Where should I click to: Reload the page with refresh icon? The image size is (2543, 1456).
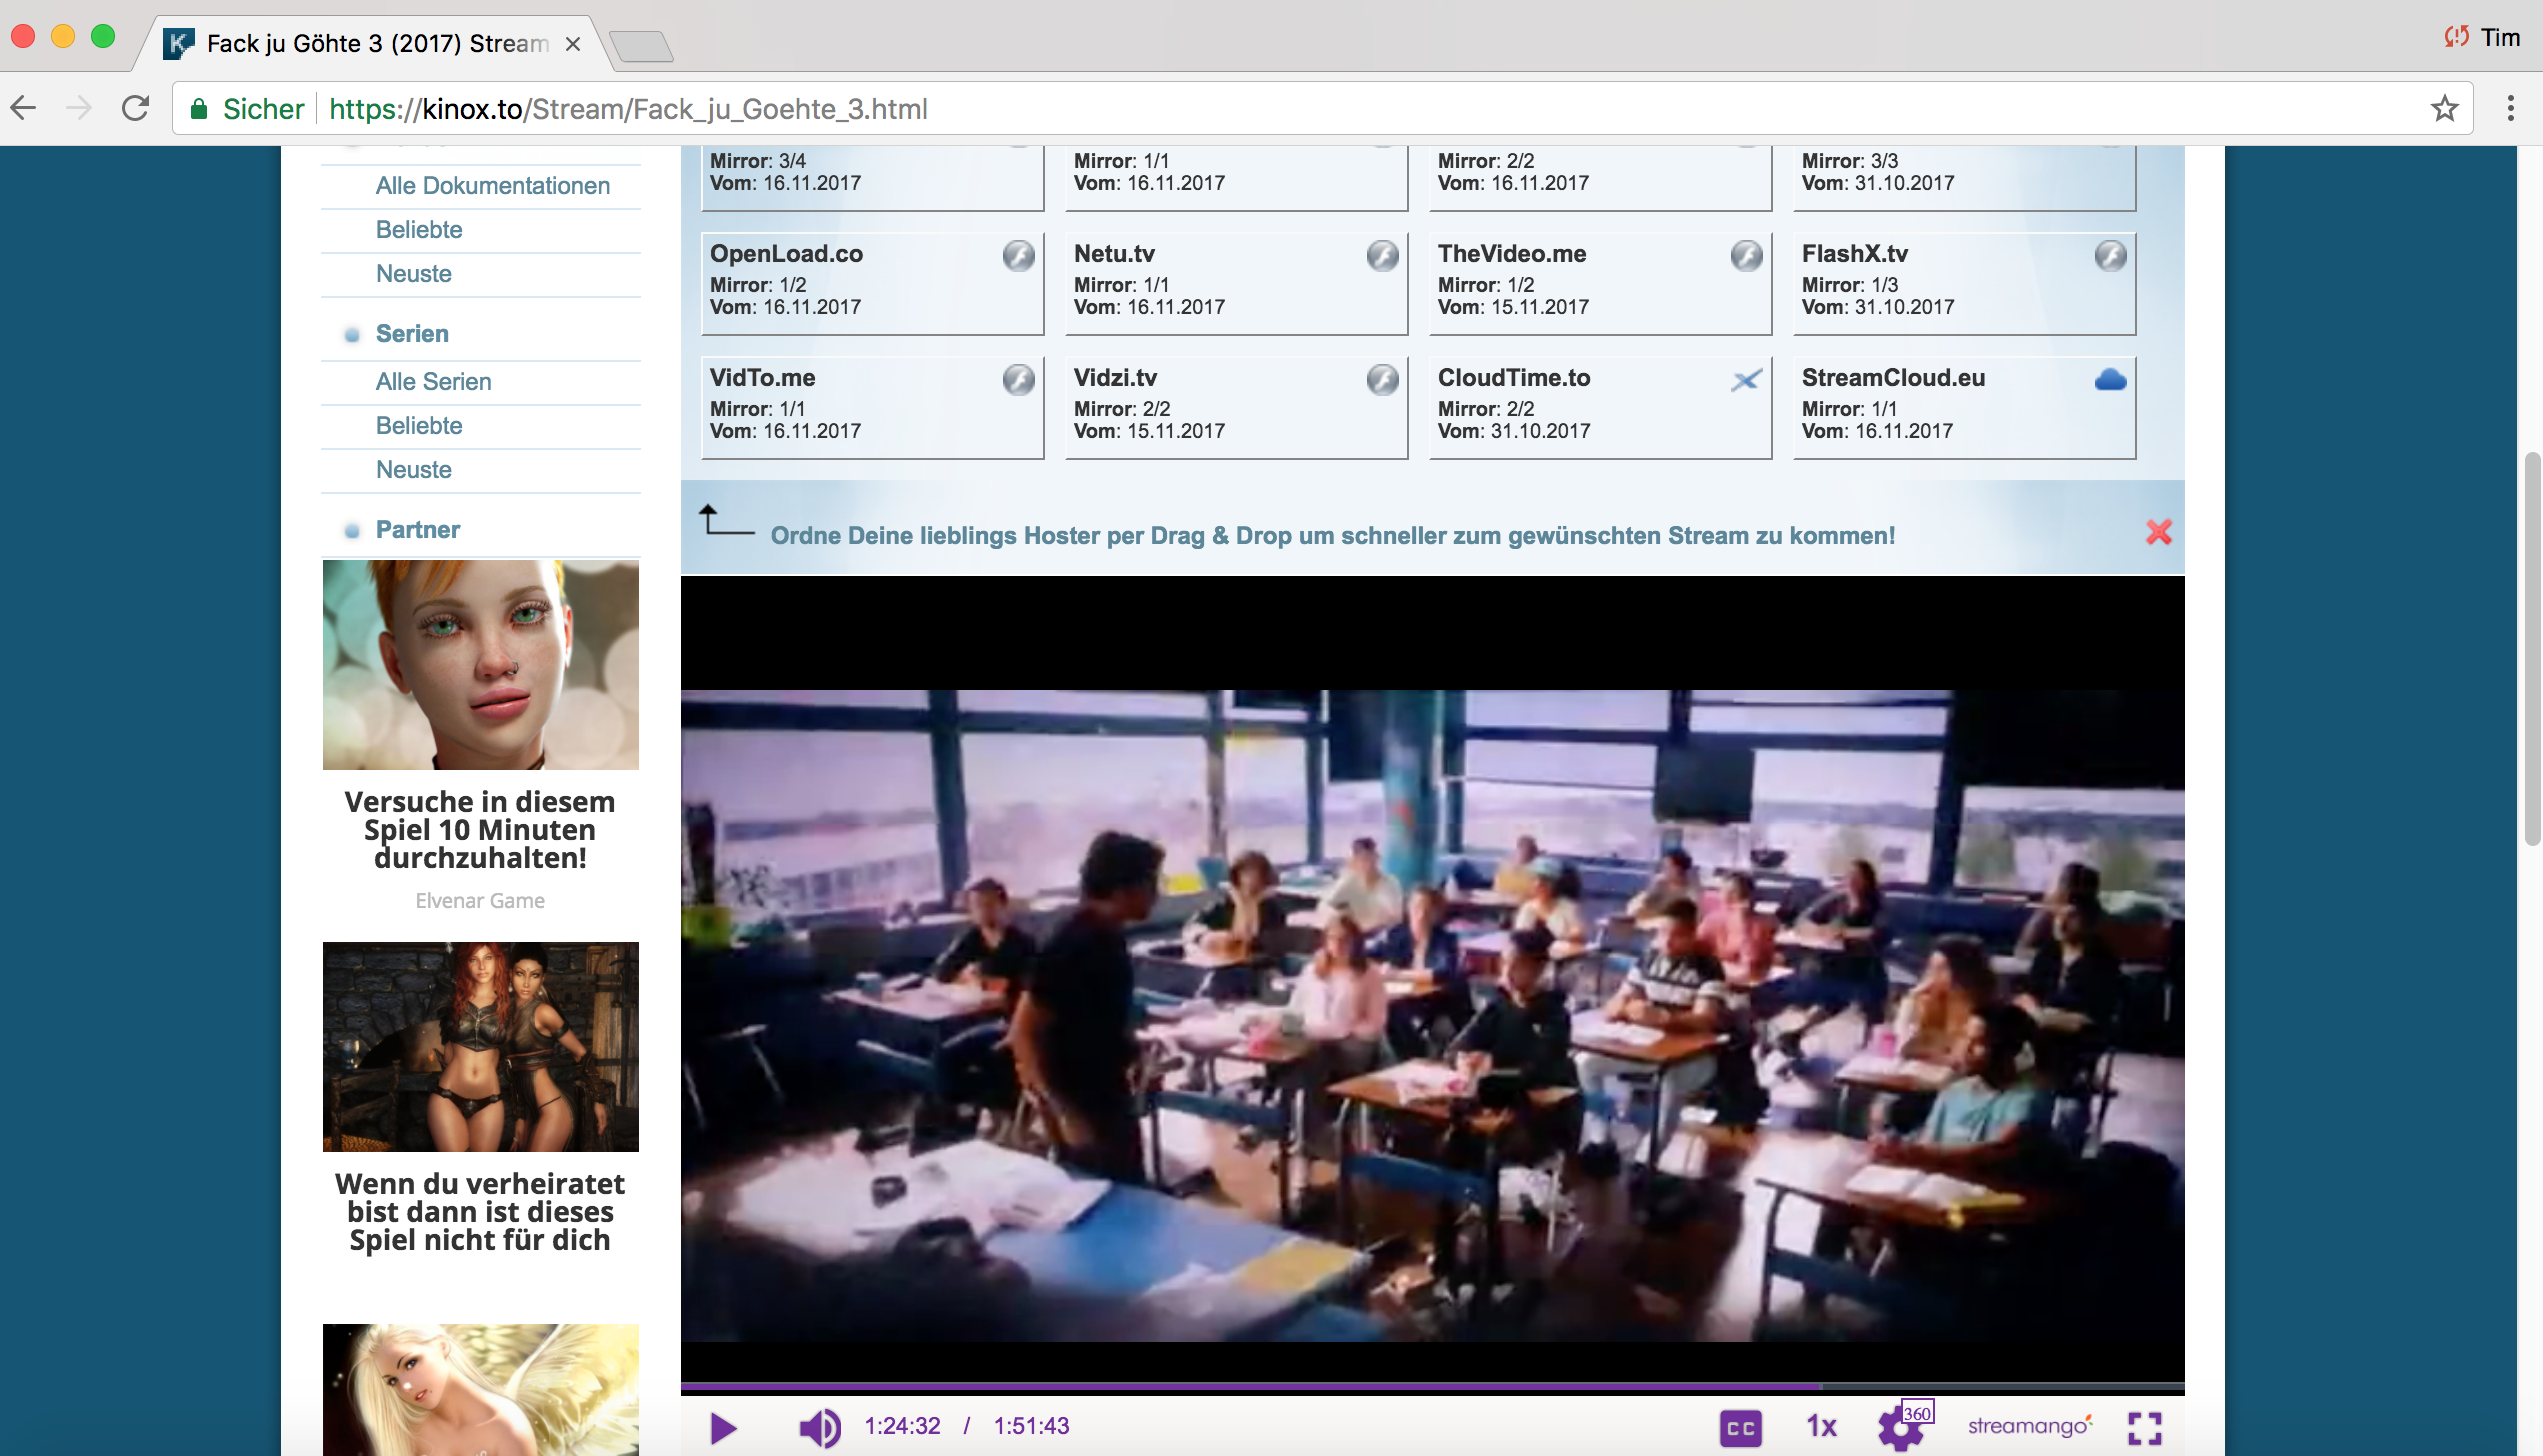pos(136,108)
